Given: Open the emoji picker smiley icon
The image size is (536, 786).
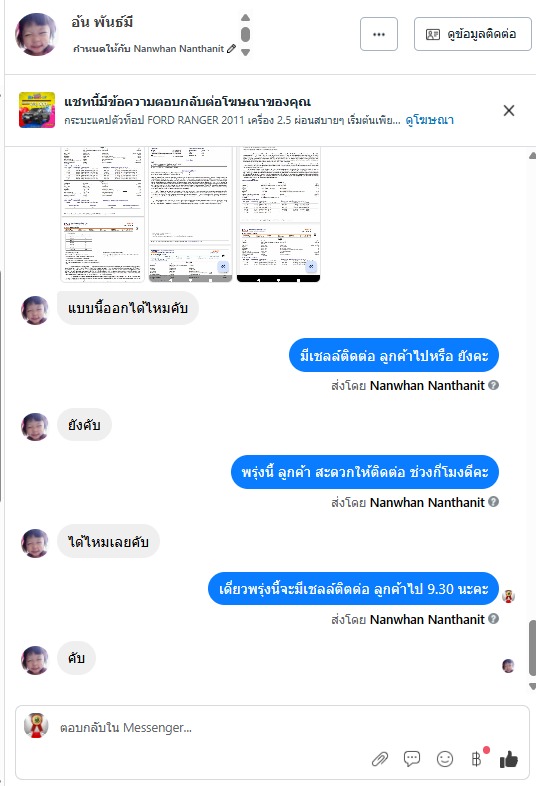Looking at the screenshot, I should (x=445, y=759).
